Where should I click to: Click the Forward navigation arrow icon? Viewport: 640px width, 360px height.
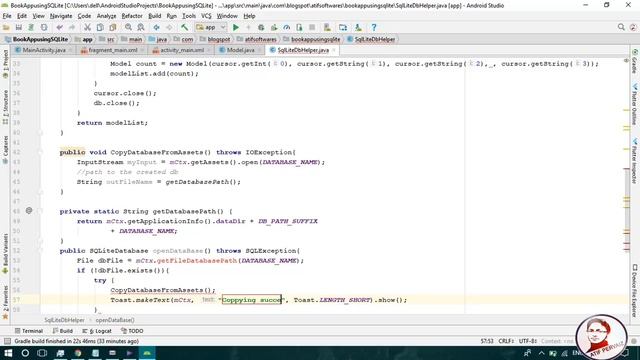[169, 27]
